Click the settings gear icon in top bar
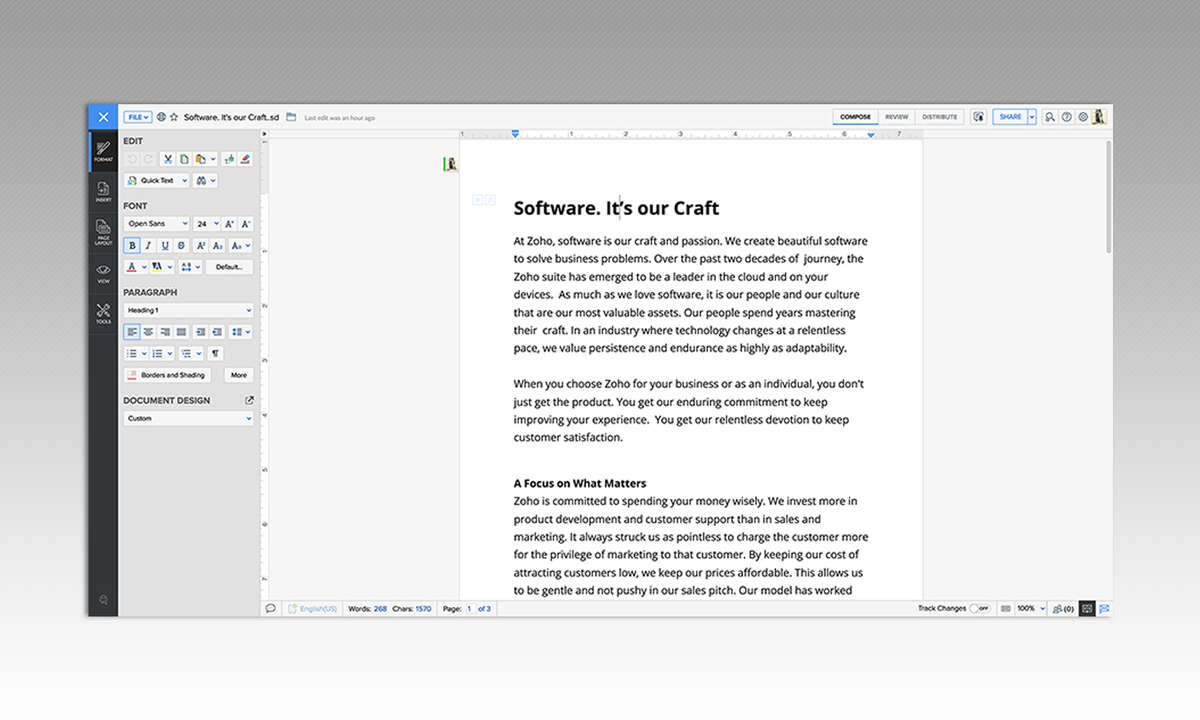 point(1082,117)
